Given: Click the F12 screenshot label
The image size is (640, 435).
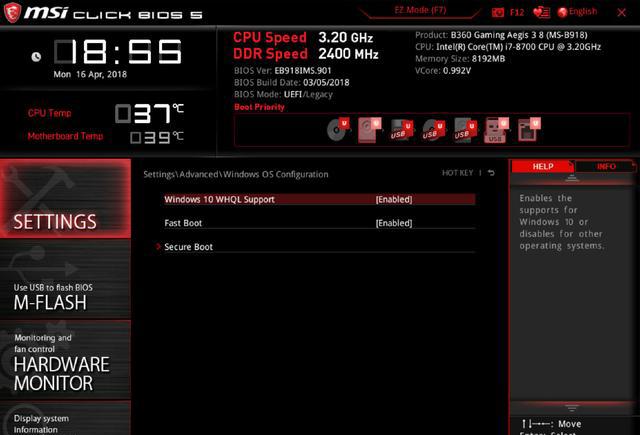Looking at the screenshot, I should (x=516, y=13).
